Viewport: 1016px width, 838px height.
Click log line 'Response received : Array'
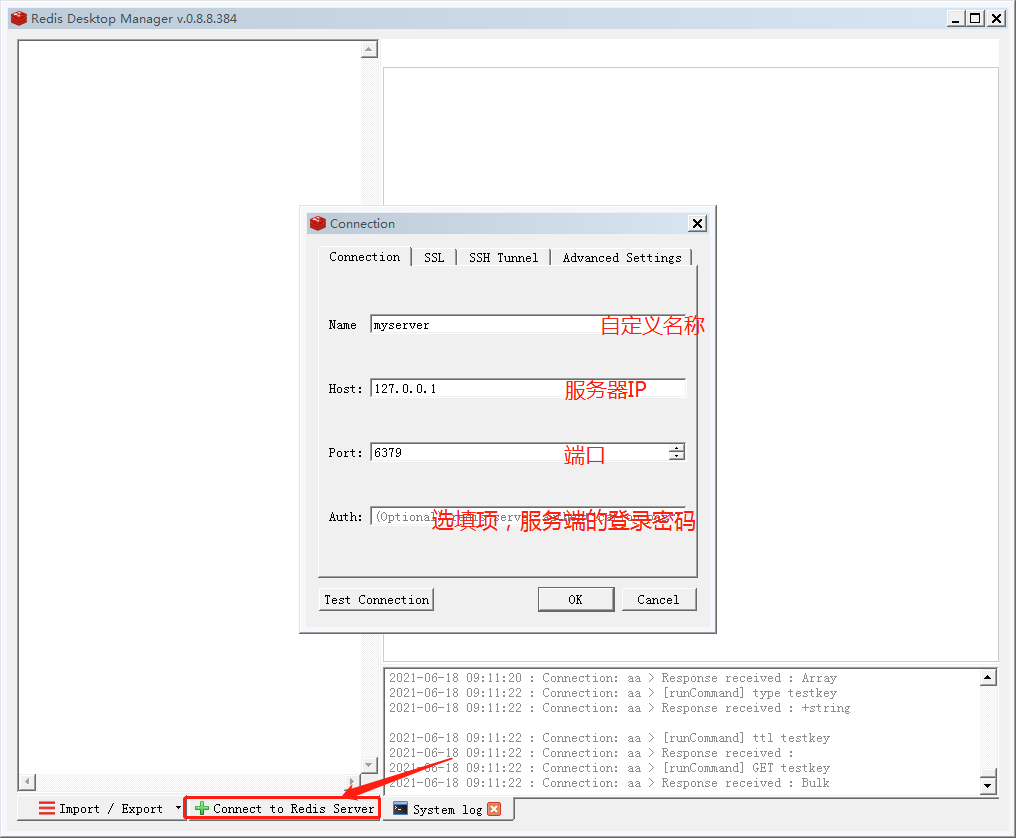pos(612,678)
